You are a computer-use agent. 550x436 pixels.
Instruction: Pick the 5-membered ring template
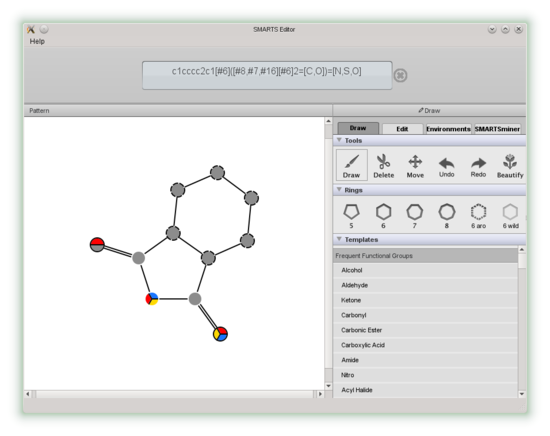pyautogui.click(x=351, y=215)
